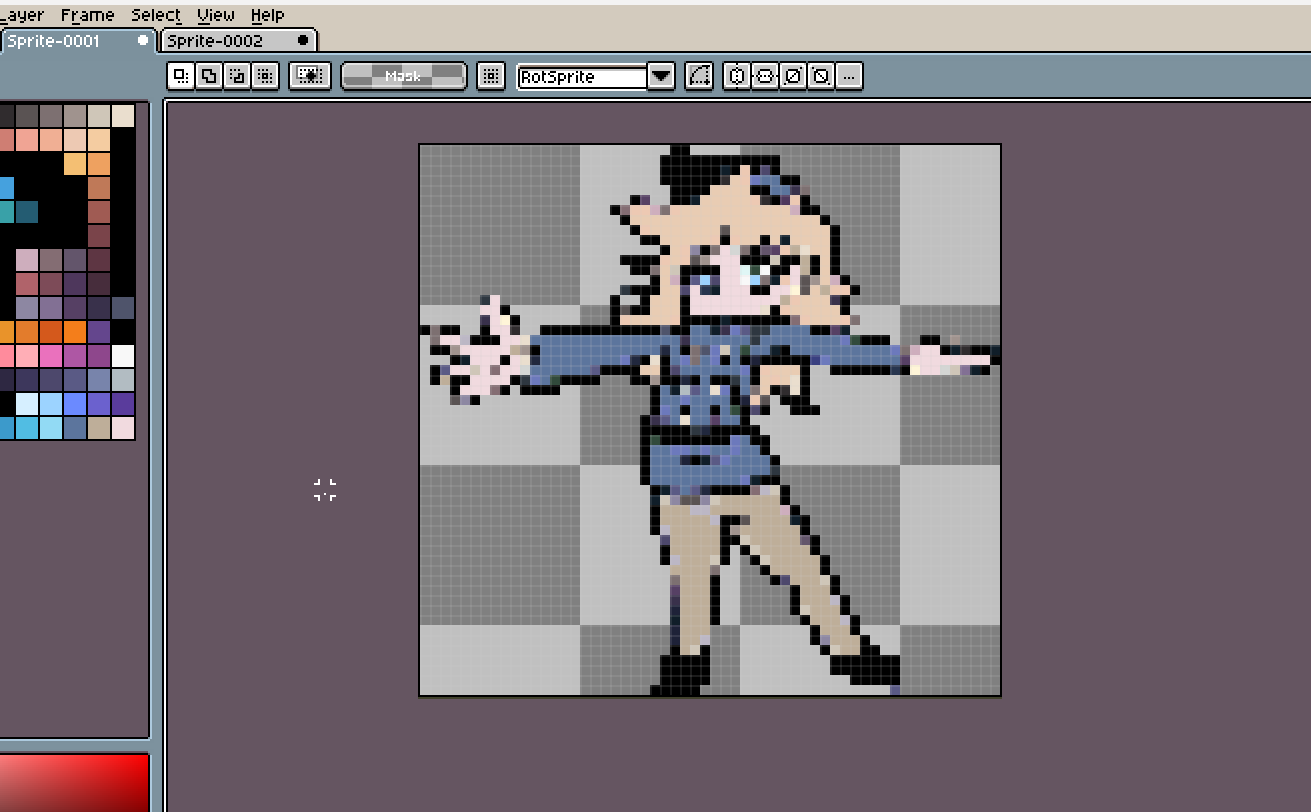Viewport: 1311px width, 812px height.
Task: Click the opaque/transparent selection icon
Action: point(310,75)
